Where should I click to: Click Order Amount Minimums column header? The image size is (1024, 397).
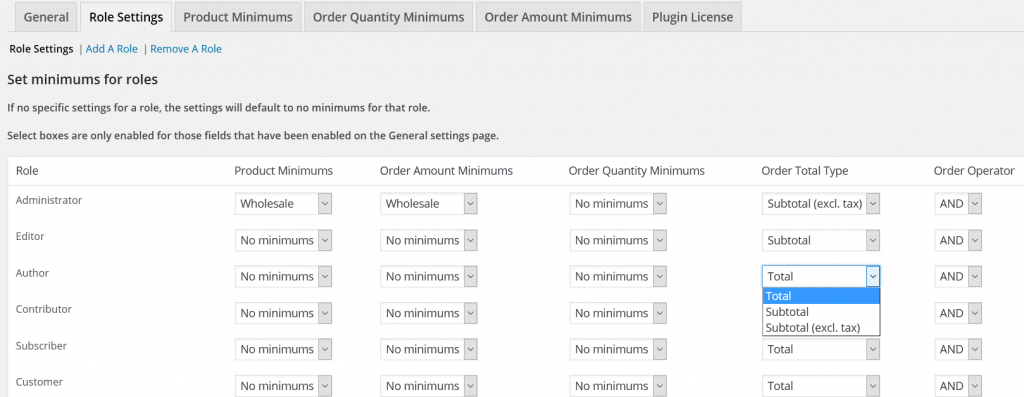[x=446, y=171]
